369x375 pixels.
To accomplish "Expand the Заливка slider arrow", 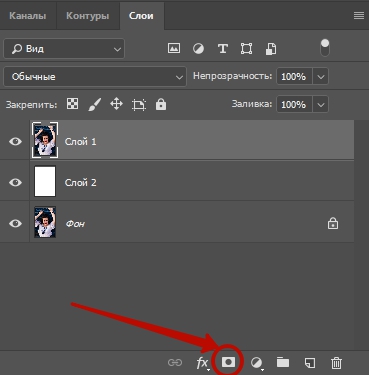I will point(321,105).
